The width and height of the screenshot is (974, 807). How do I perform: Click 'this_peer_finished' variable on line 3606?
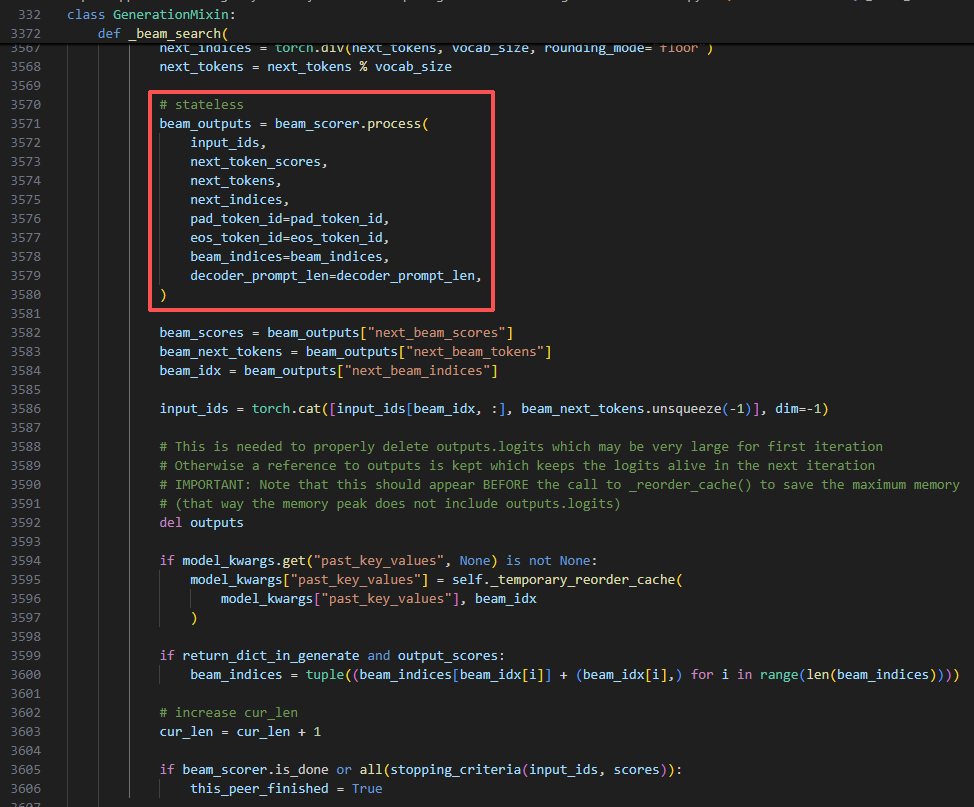coord(259,789)
